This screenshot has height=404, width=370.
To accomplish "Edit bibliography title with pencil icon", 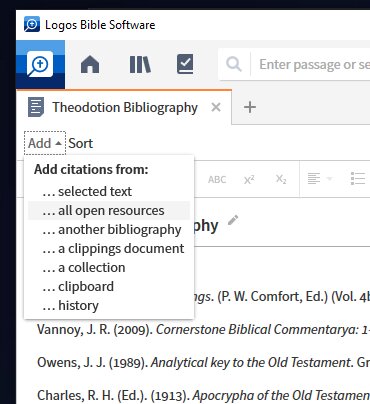I will point(233,220).
